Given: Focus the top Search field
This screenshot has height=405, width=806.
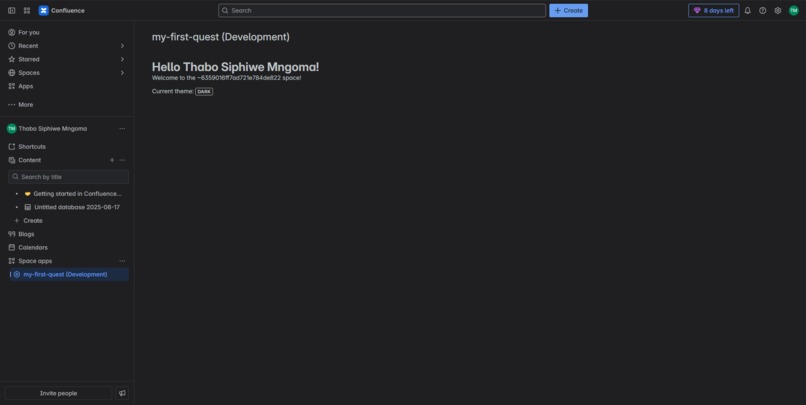Looking at the screenshot, I should coord(382,10).
